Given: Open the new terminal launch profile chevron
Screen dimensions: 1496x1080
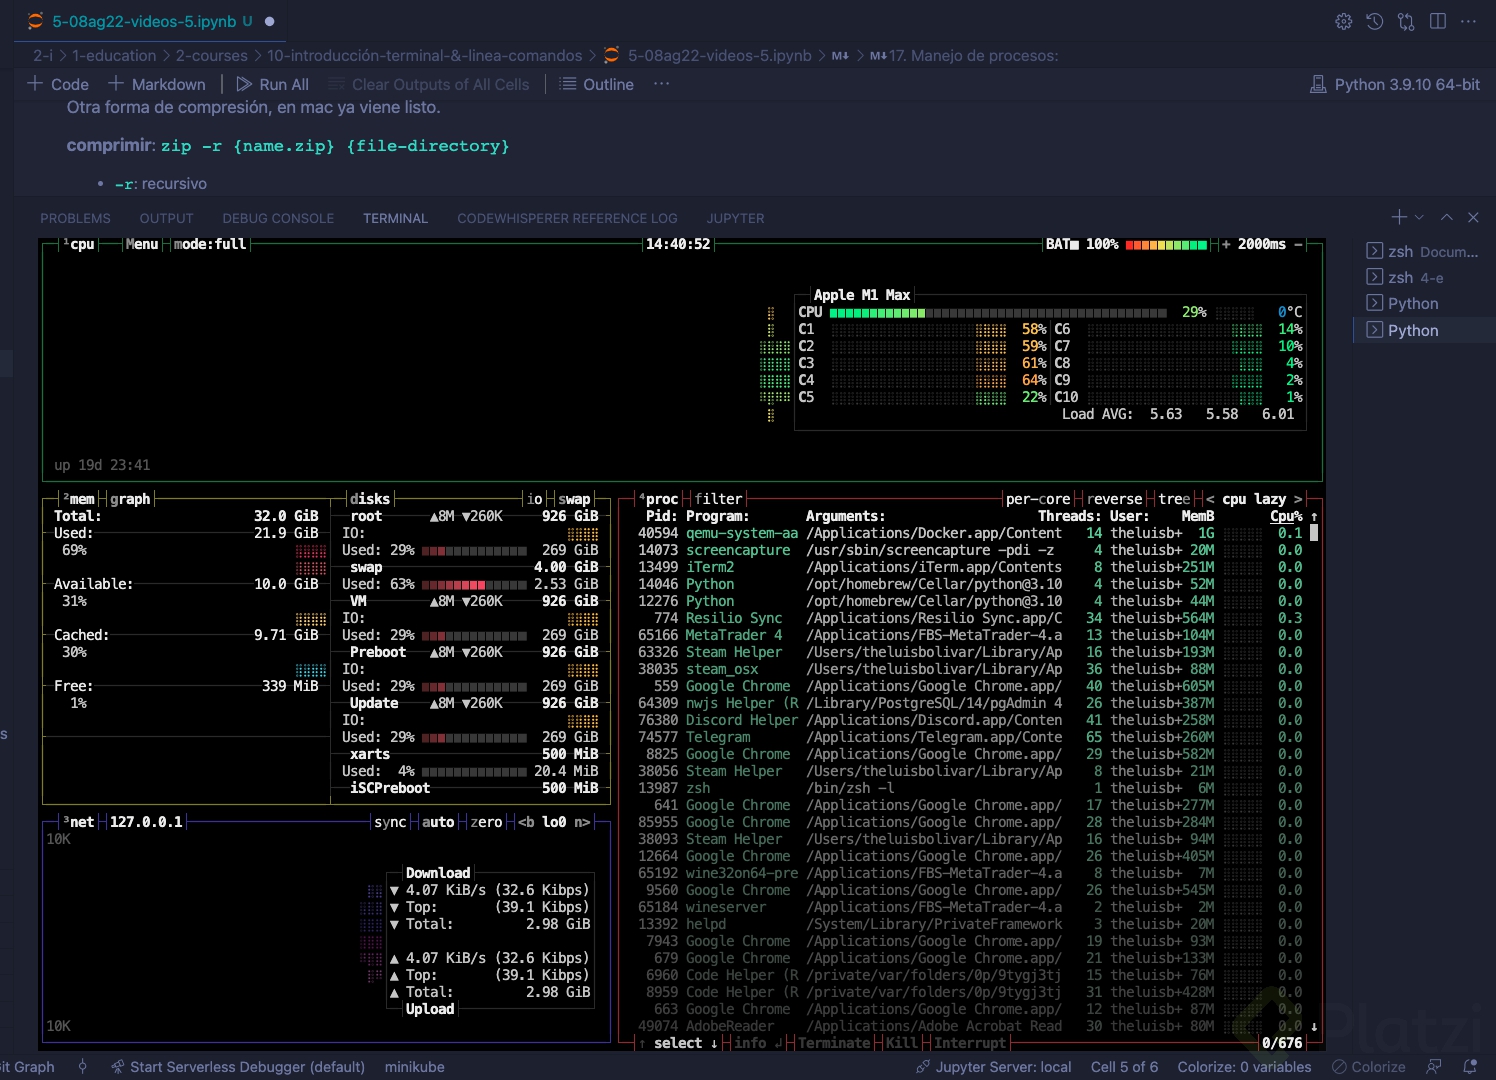Looking at the screenshot, I should pyautogui.click(x=1419, y=217).
